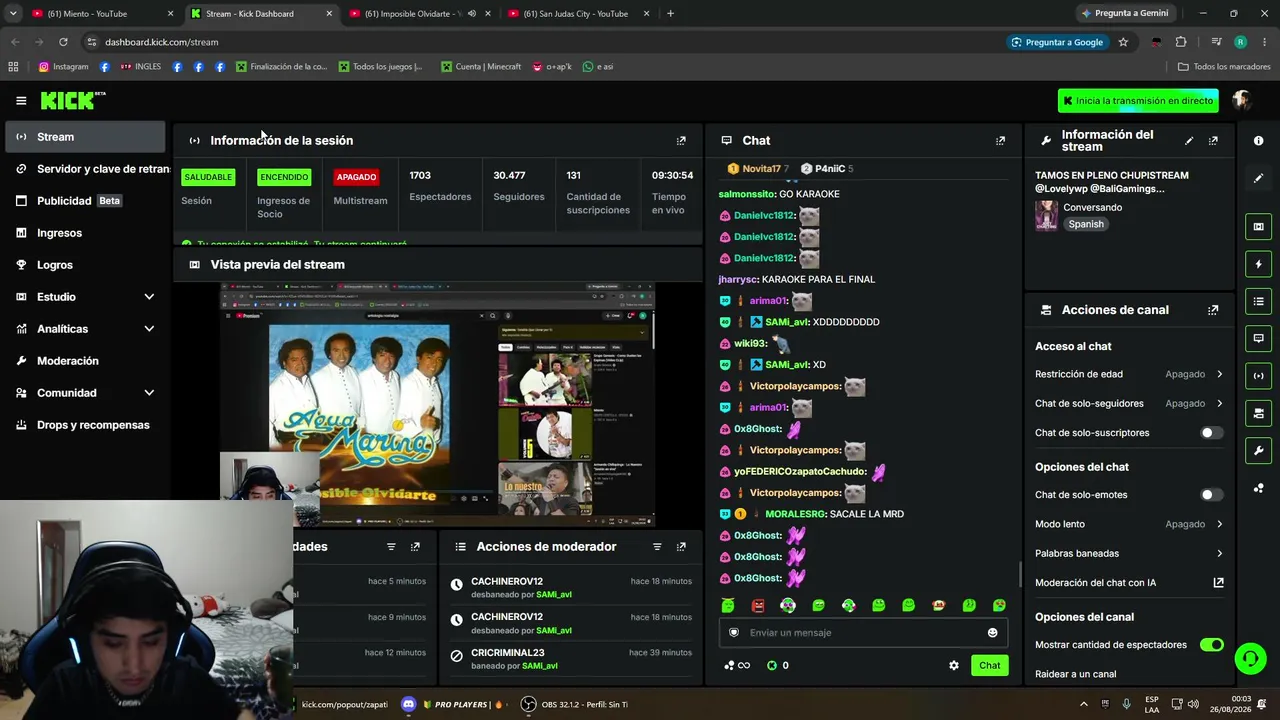Click Raidear a un canal
Screen dimensions: 1280x720
[1076, 674]
